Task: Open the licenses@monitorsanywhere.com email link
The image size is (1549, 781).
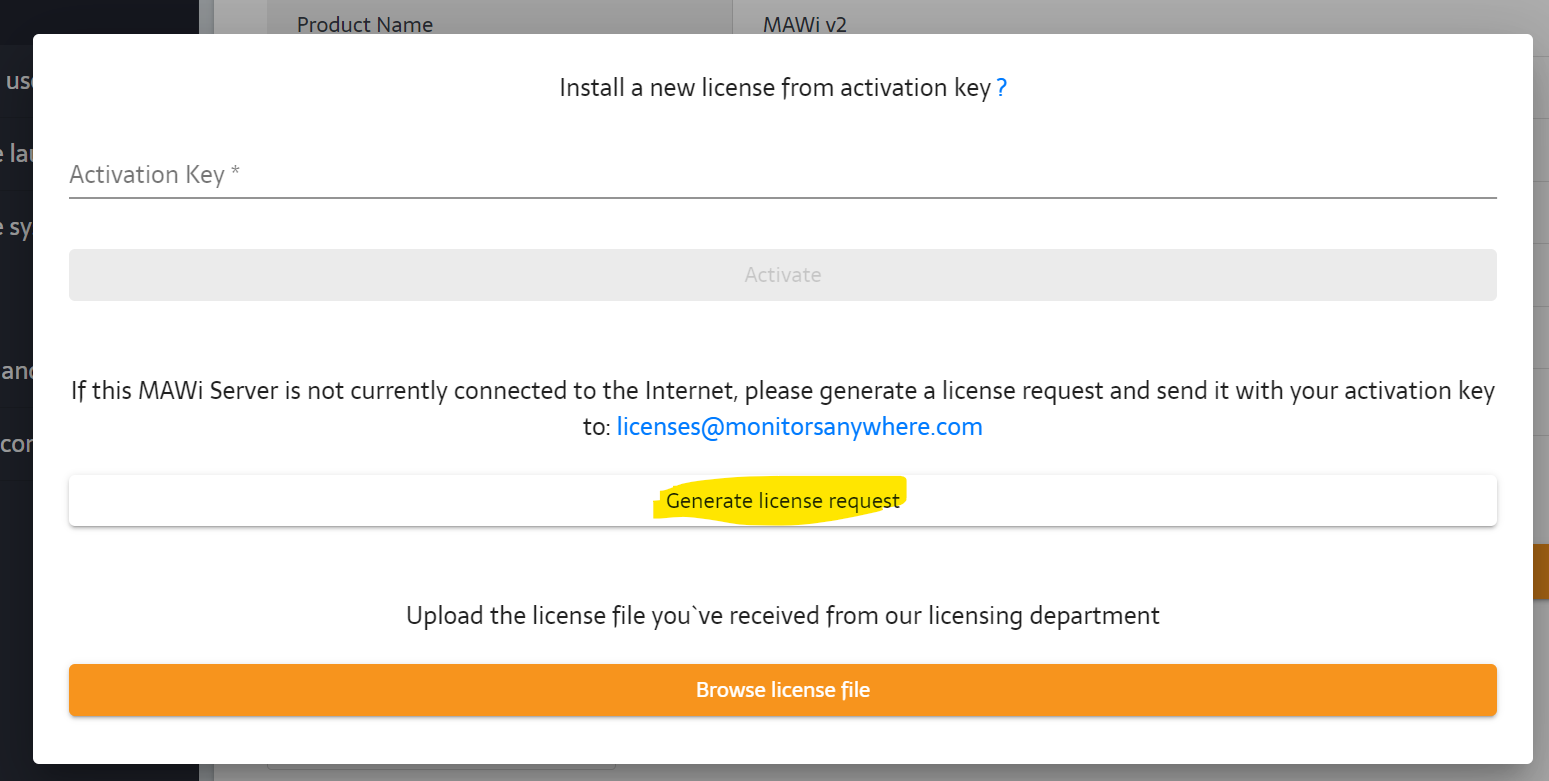Action: point(799,427)
